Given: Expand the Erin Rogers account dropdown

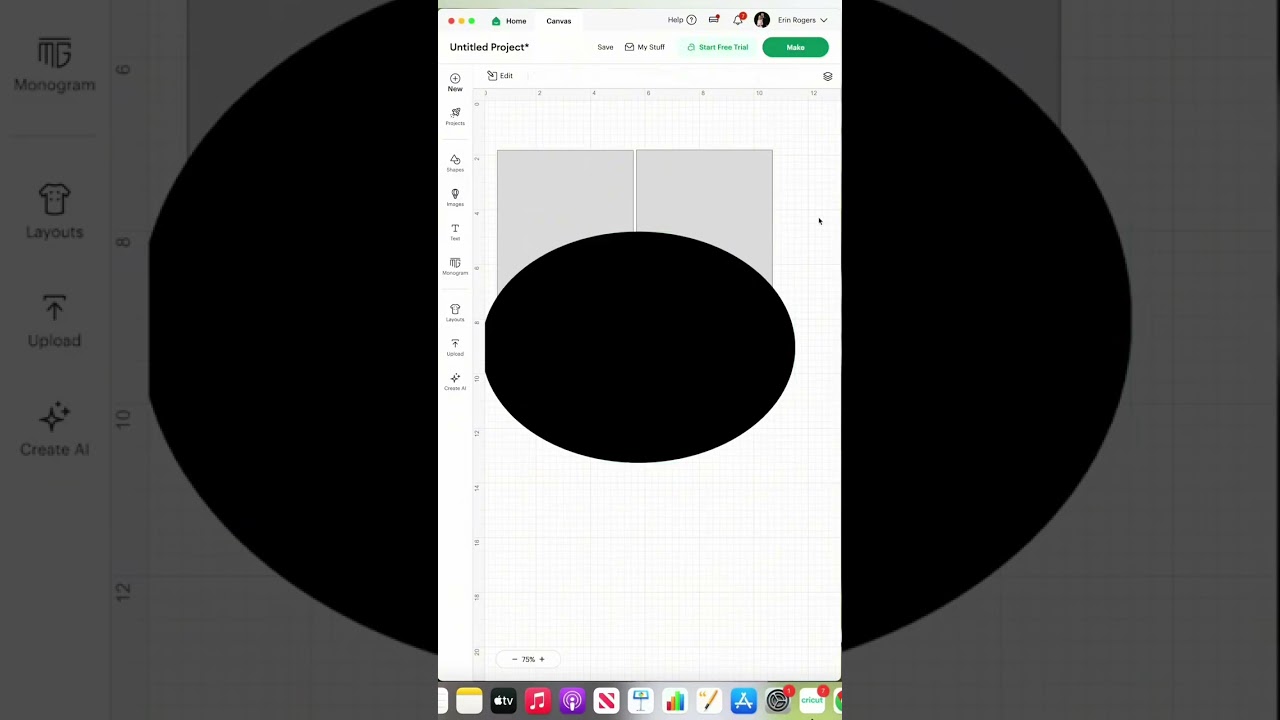Looking at the screenshot, I should [x=824, y=20].
